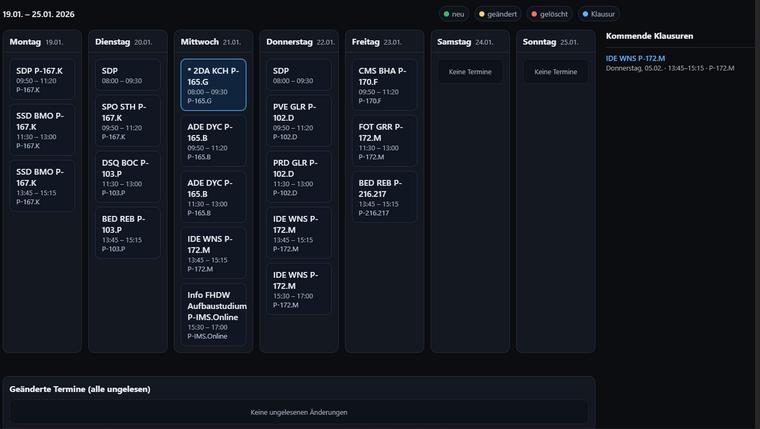Open Tuesday's SPO STH P-167.K card
This screenshot has height=429, width=760.
[128, 122]
